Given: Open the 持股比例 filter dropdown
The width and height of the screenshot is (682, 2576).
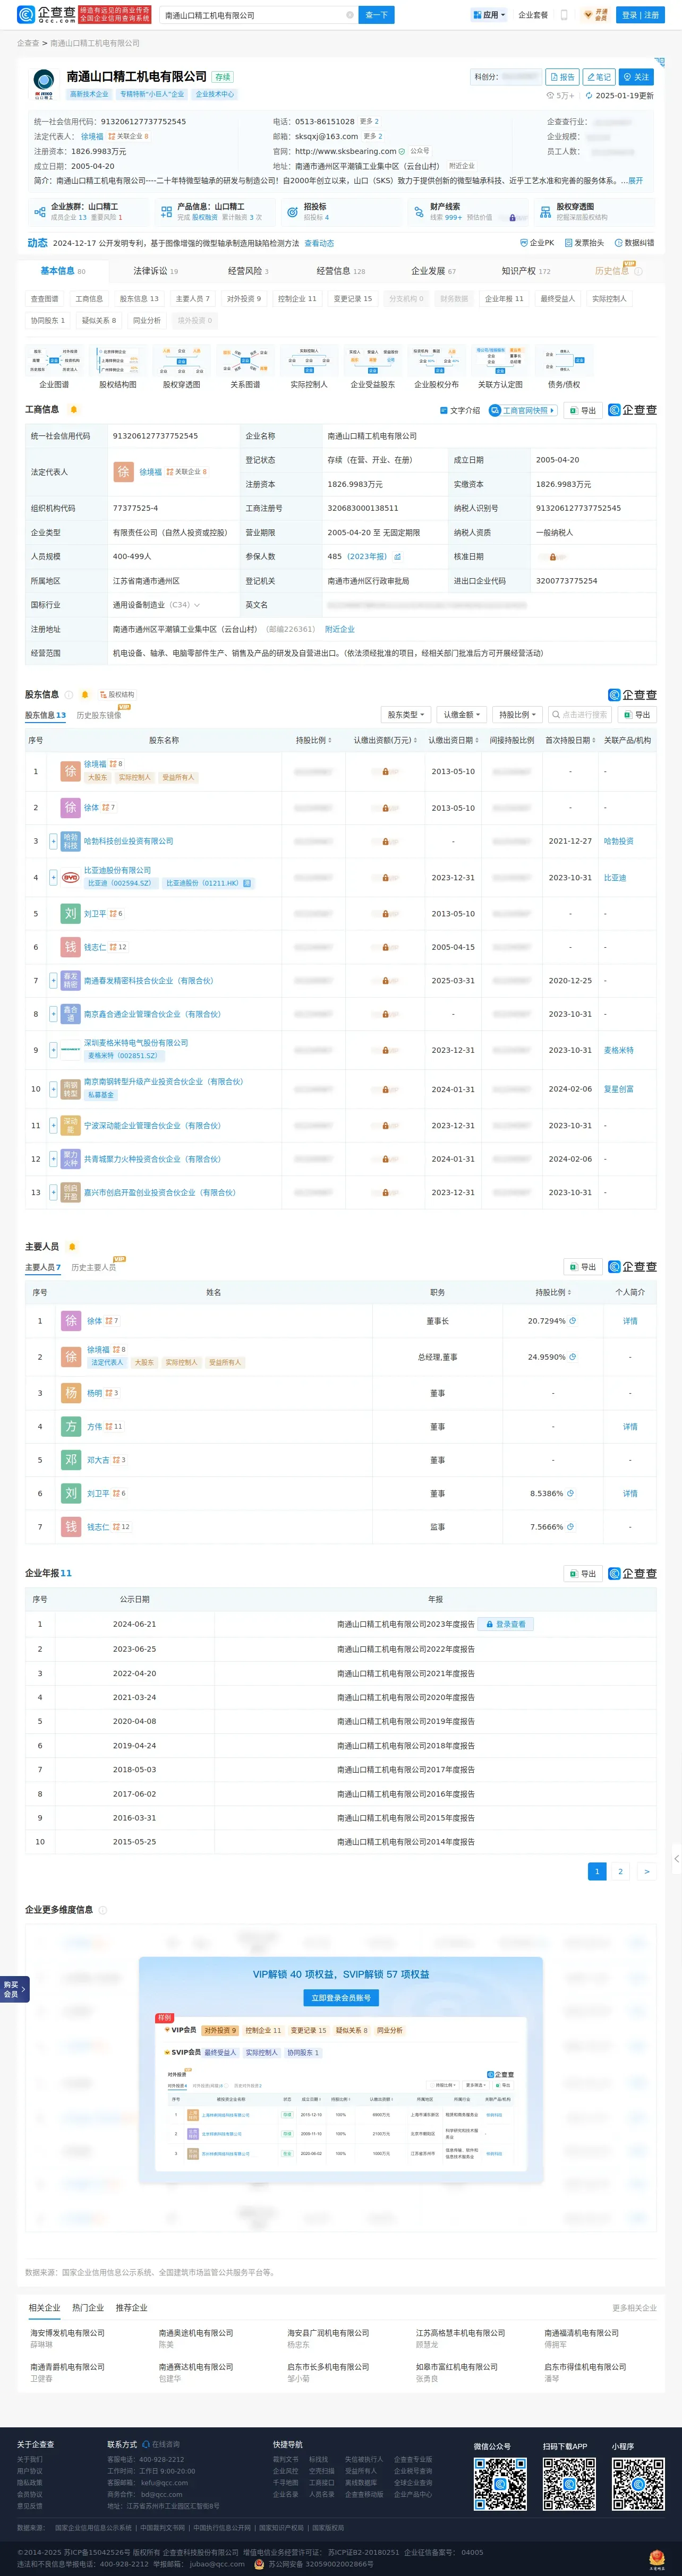Looking at the screenshot, I should (518, 715).
